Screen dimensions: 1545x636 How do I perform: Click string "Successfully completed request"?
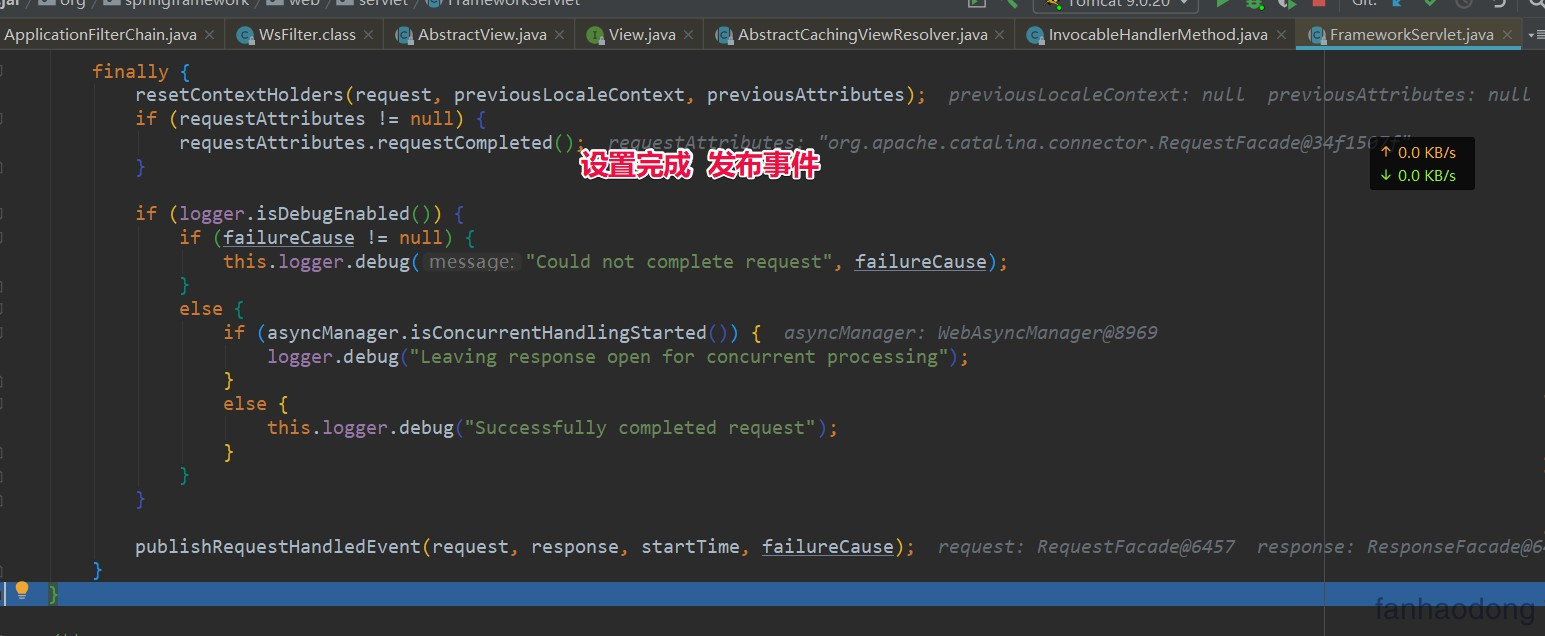(x=641, y=428)
